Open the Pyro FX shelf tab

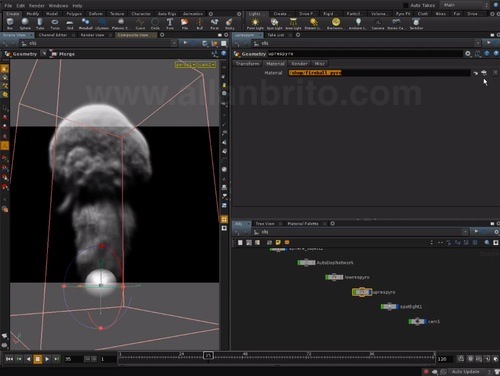[x=403, y=14]
